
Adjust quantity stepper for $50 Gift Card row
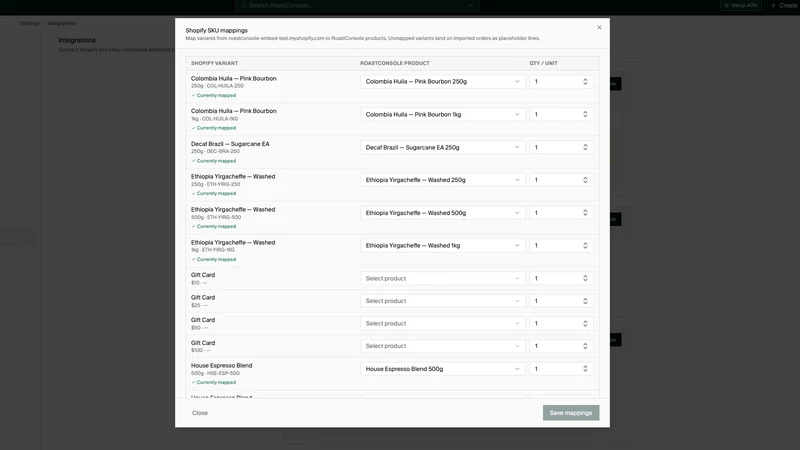[585, 323]
